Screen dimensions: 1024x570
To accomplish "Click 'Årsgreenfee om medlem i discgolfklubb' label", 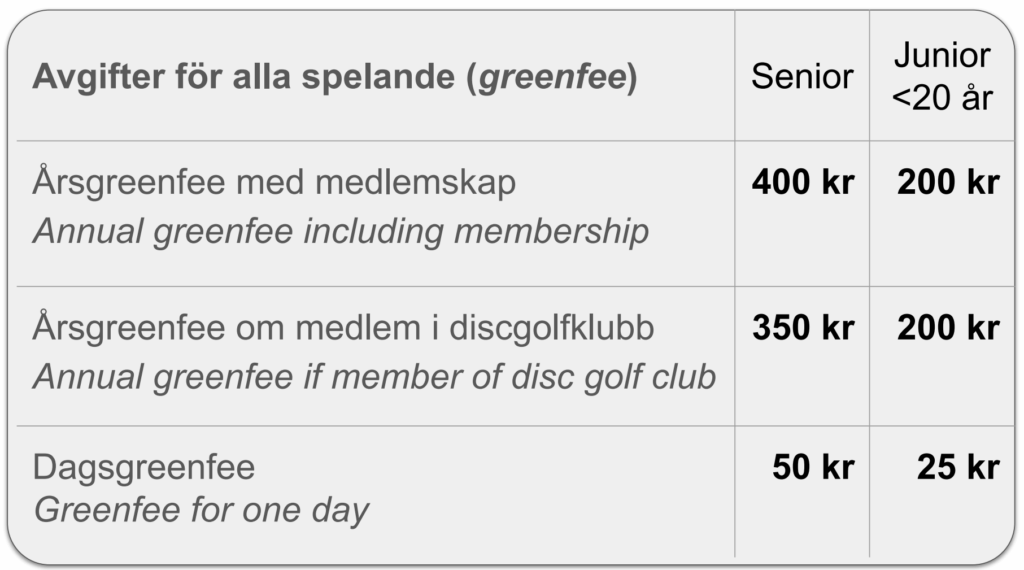I will [x=343, y=328].
